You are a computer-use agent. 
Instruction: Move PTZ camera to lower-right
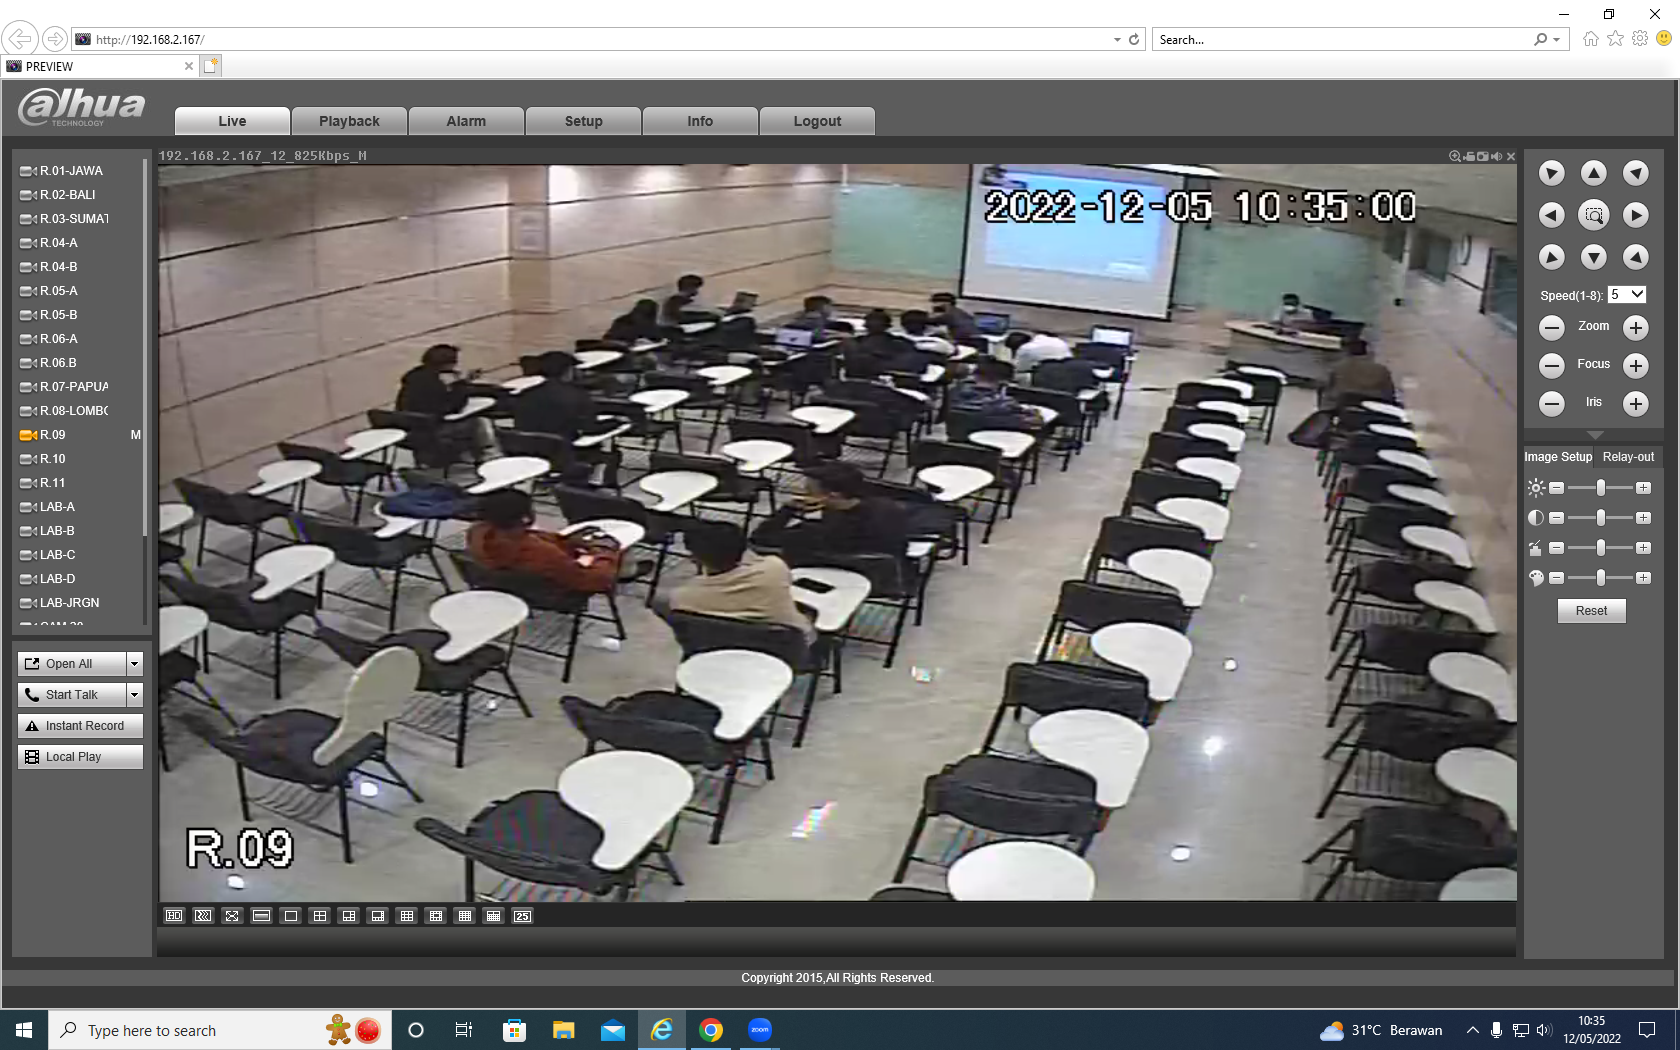coord(1636,257)
